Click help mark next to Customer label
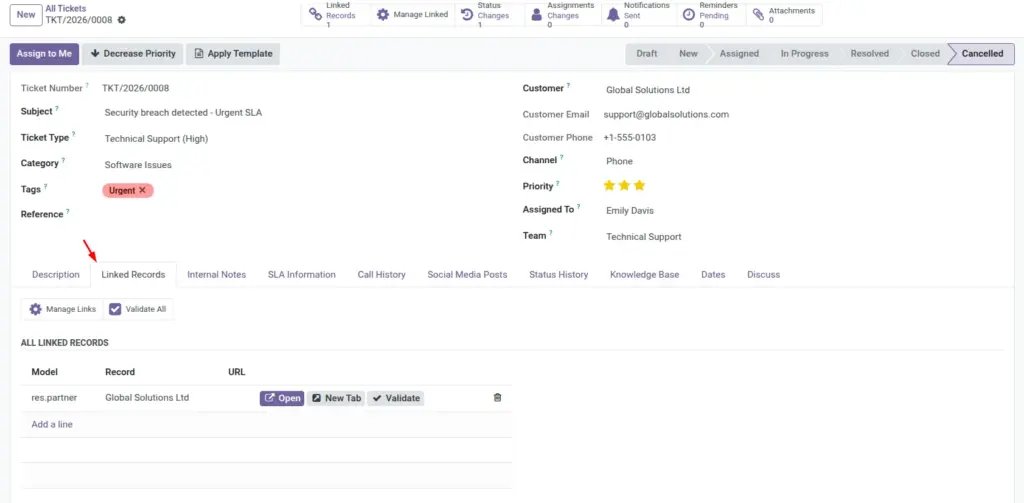Image resolution: width=1024 pixels, height=503 pixels. point(568,85)
